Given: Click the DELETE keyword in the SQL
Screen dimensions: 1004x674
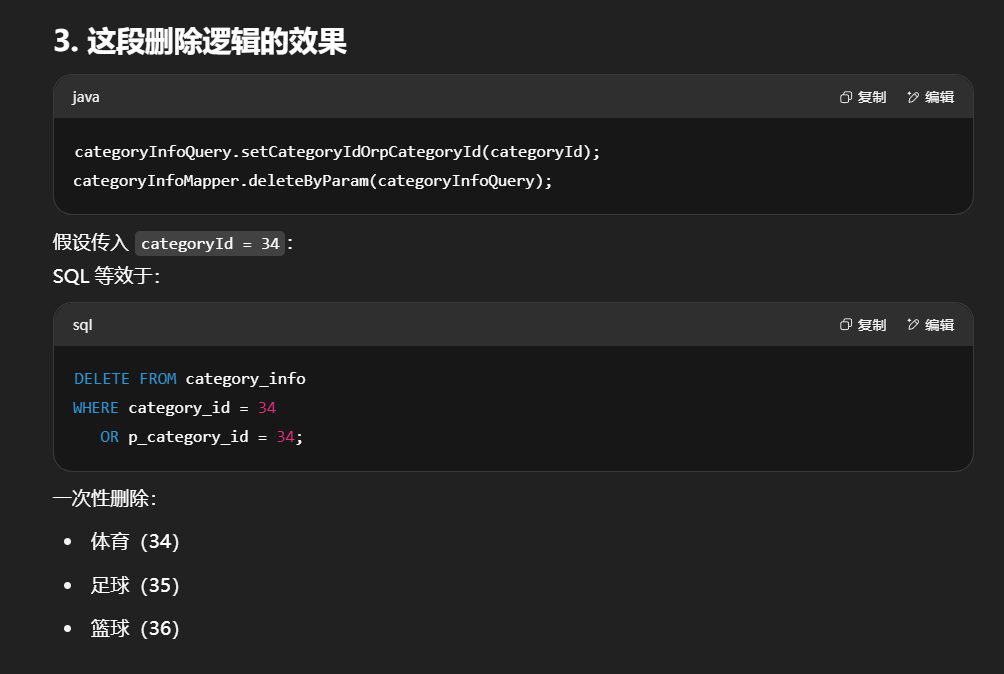Looking at the screenshot, I should click(x=102, y=379).
